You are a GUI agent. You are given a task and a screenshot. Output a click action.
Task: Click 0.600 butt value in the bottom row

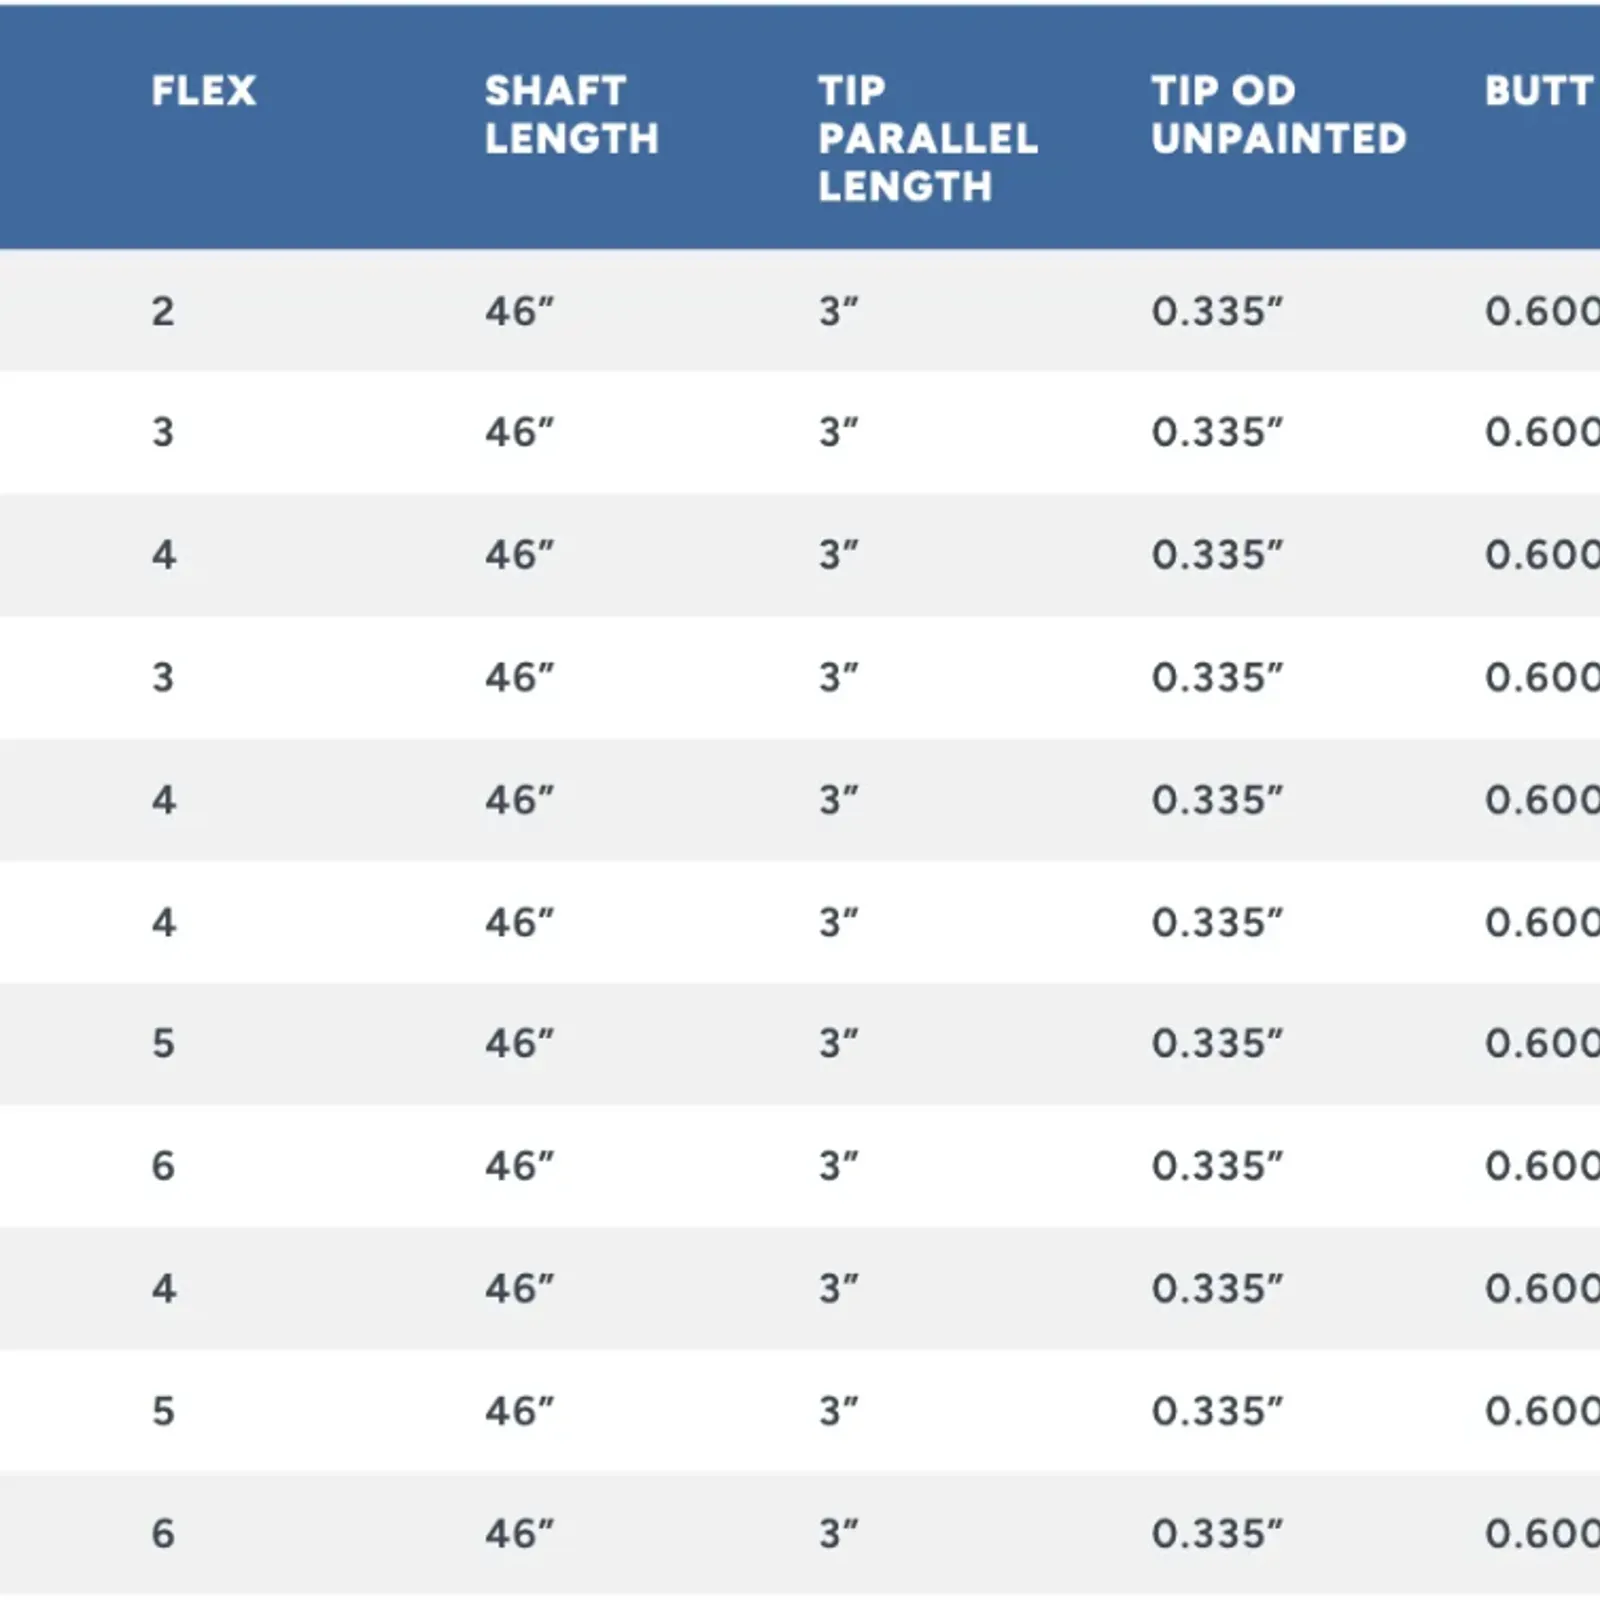[1542, 1534]
